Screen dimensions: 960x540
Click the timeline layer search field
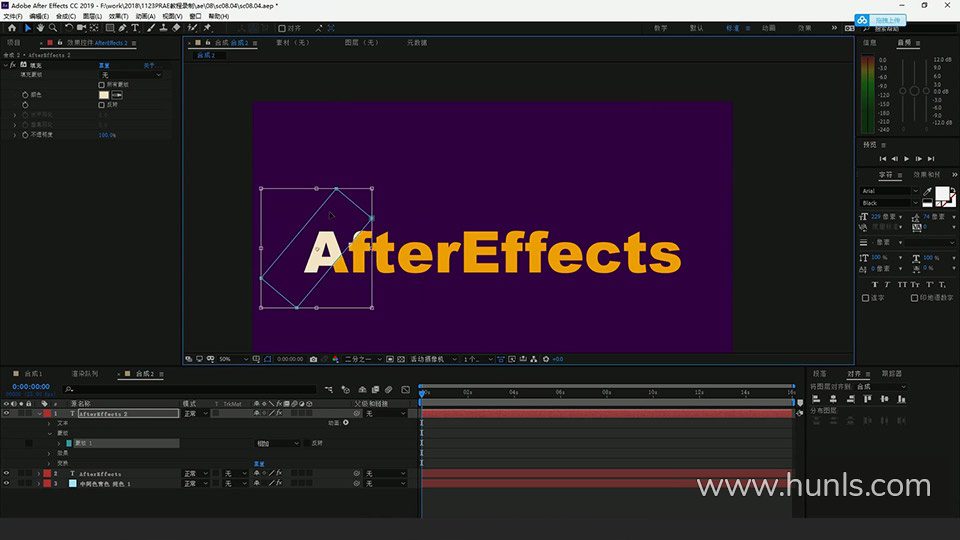coord(191,389)
